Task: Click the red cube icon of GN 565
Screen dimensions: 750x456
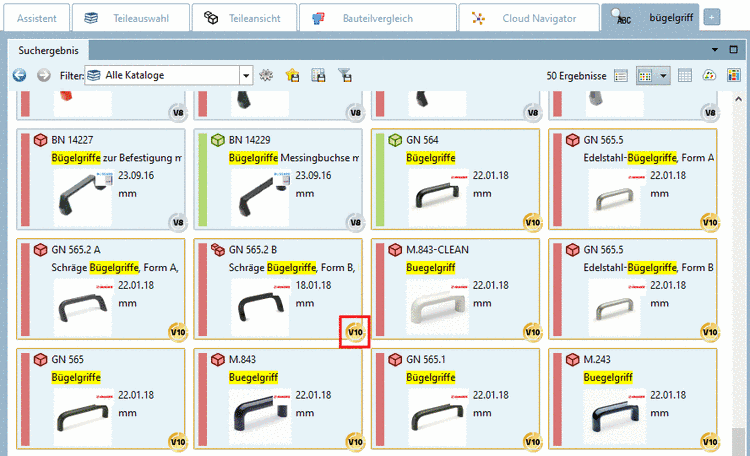Action: [41, 359]
